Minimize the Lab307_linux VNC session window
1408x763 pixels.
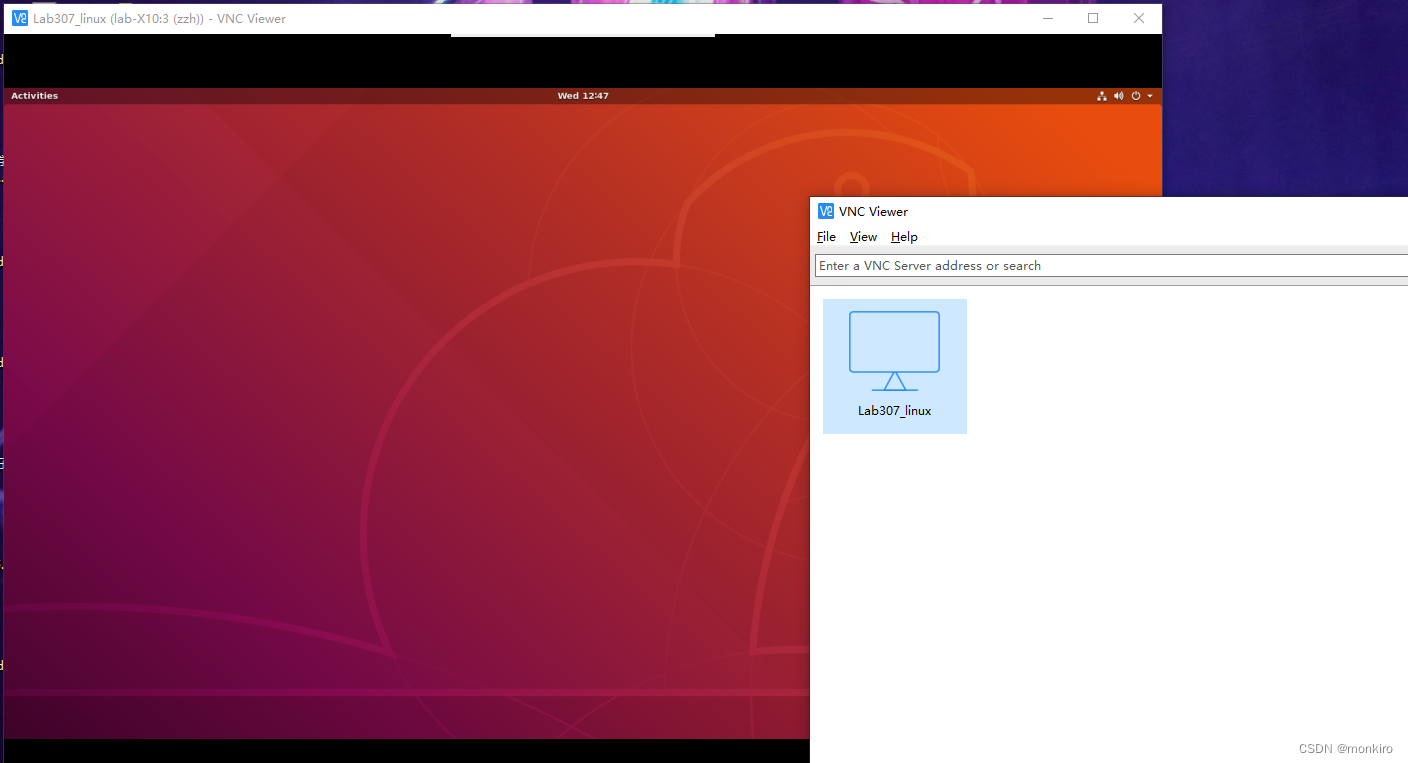coord(1048,18)
